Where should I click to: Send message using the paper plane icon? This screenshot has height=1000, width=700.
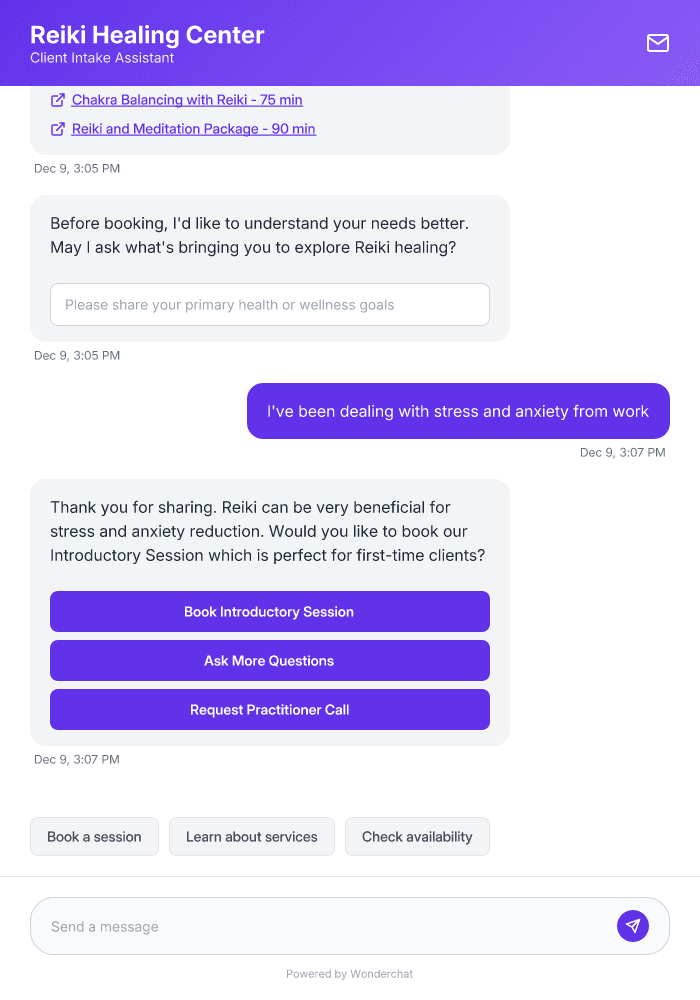(x=633, y=925)
